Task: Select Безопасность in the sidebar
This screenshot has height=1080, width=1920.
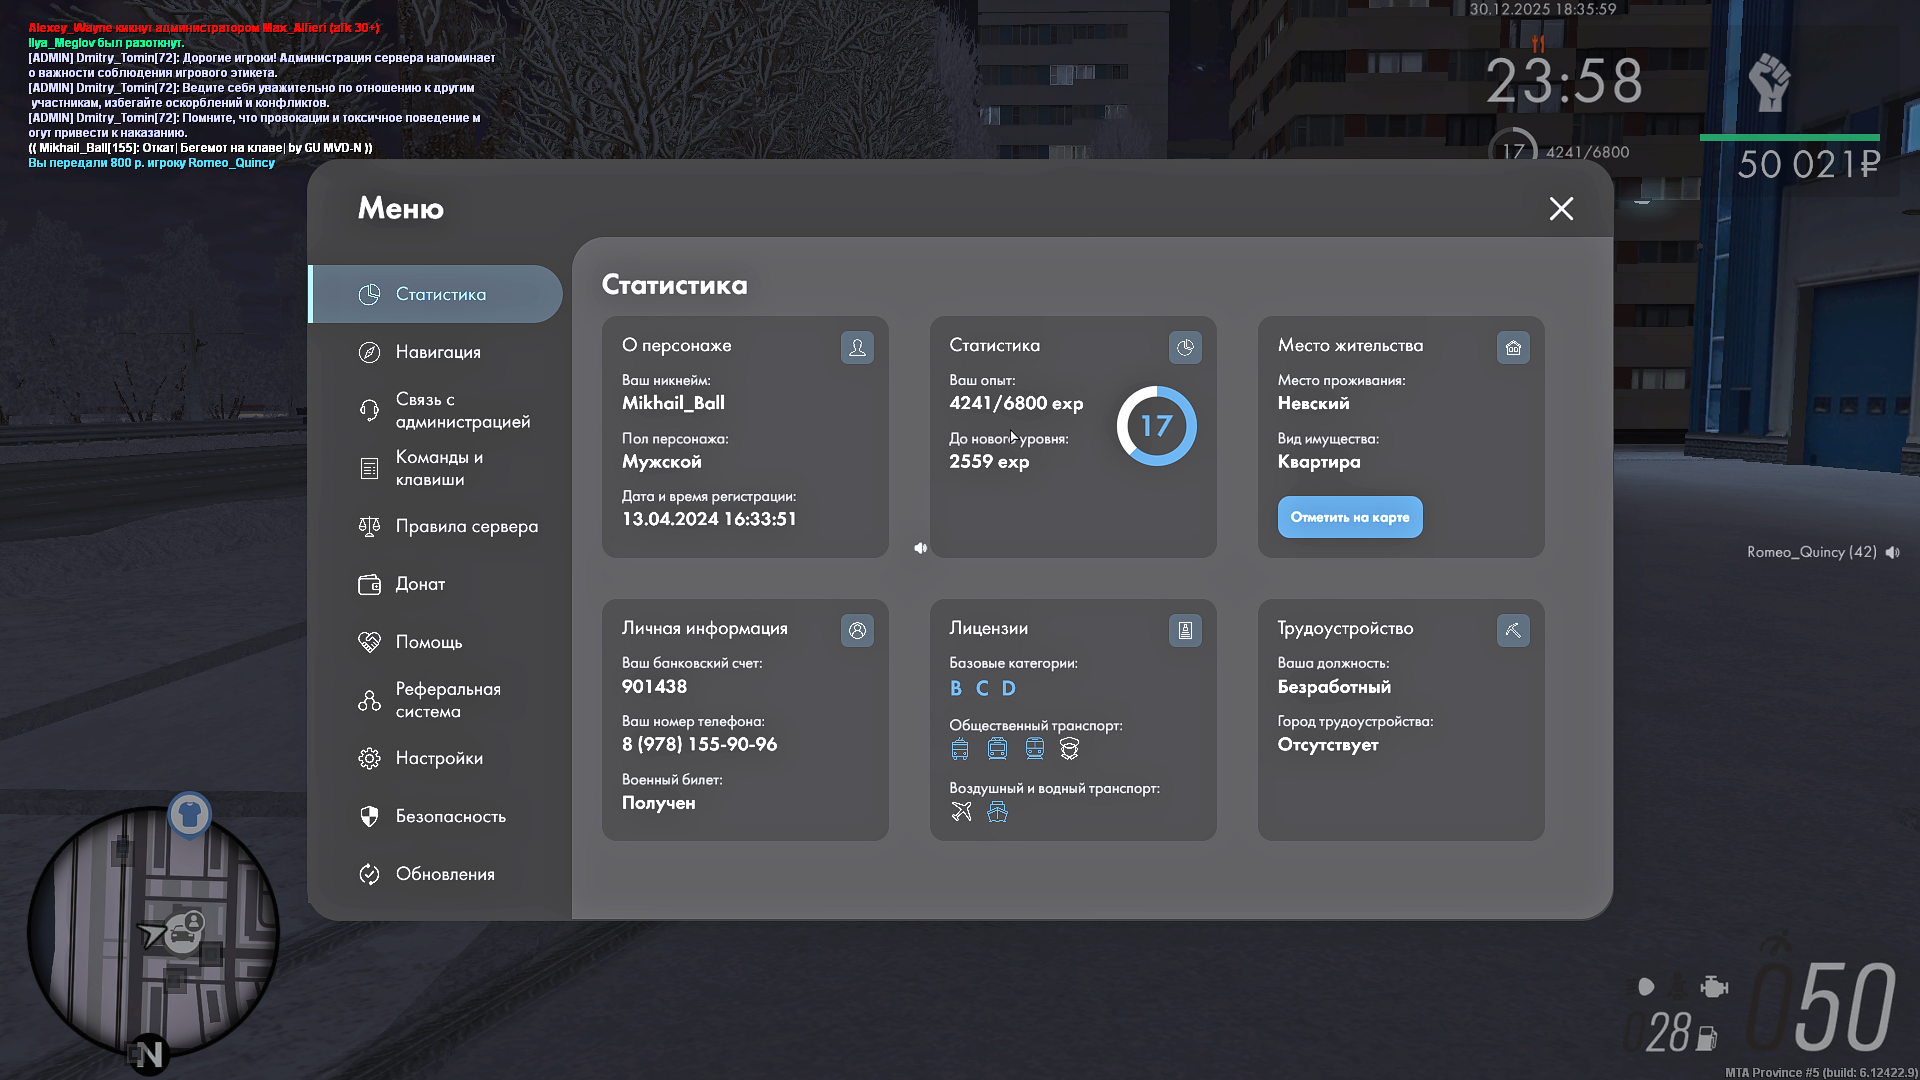Action: 450,816
